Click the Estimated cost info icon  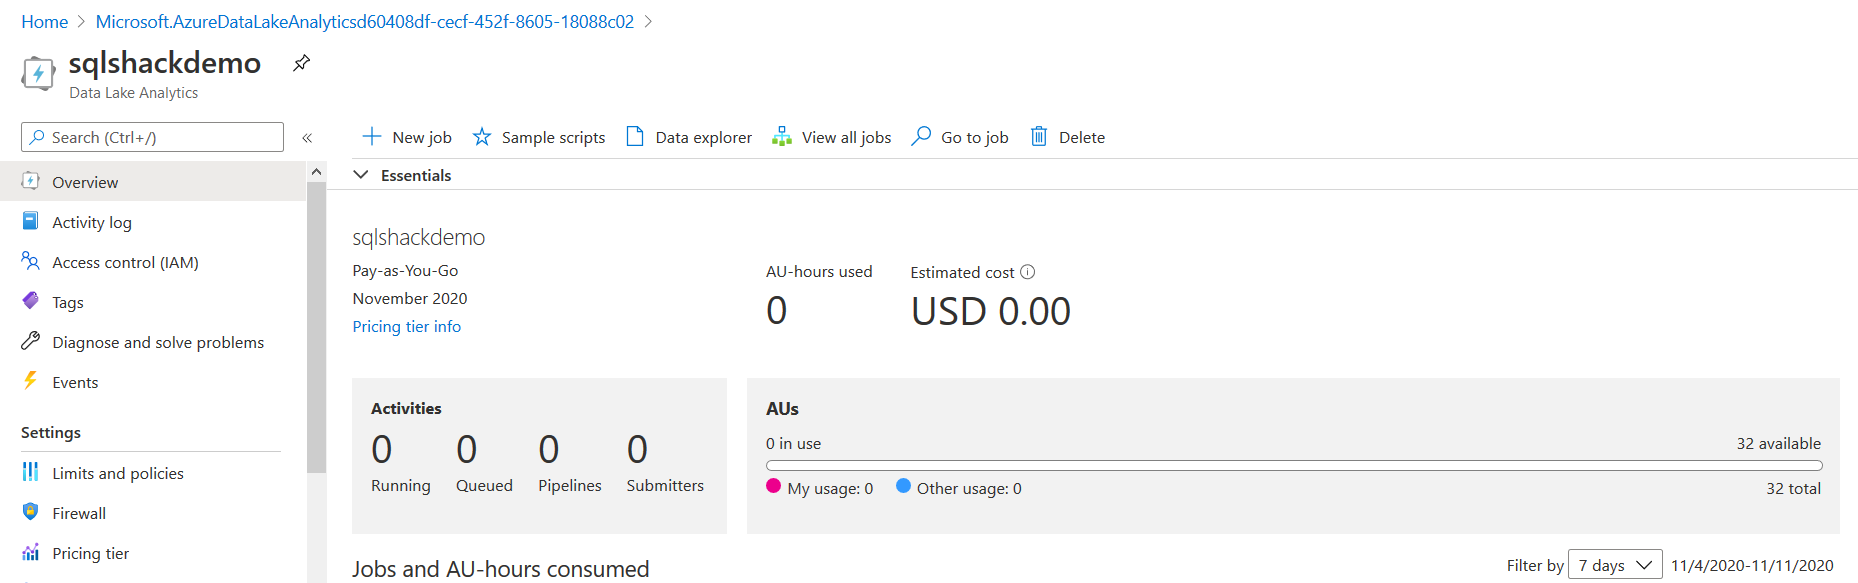point(1028,272)
